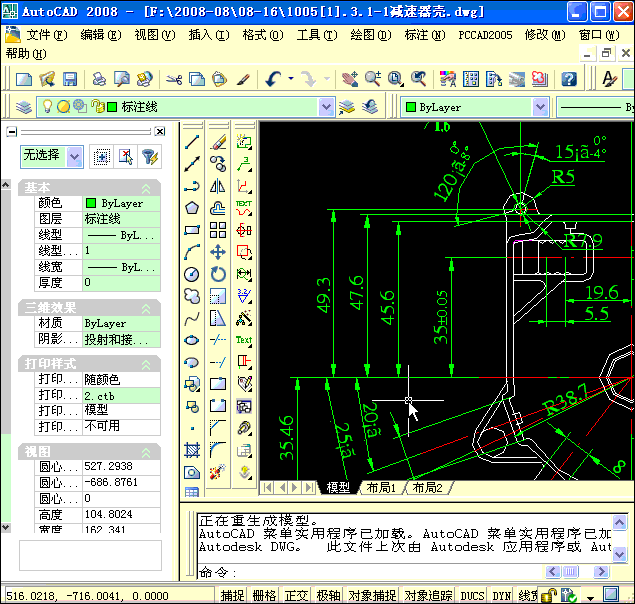Select the Polygon draw tool
This screenshot has width=635, height=604.
pos(192,208)
